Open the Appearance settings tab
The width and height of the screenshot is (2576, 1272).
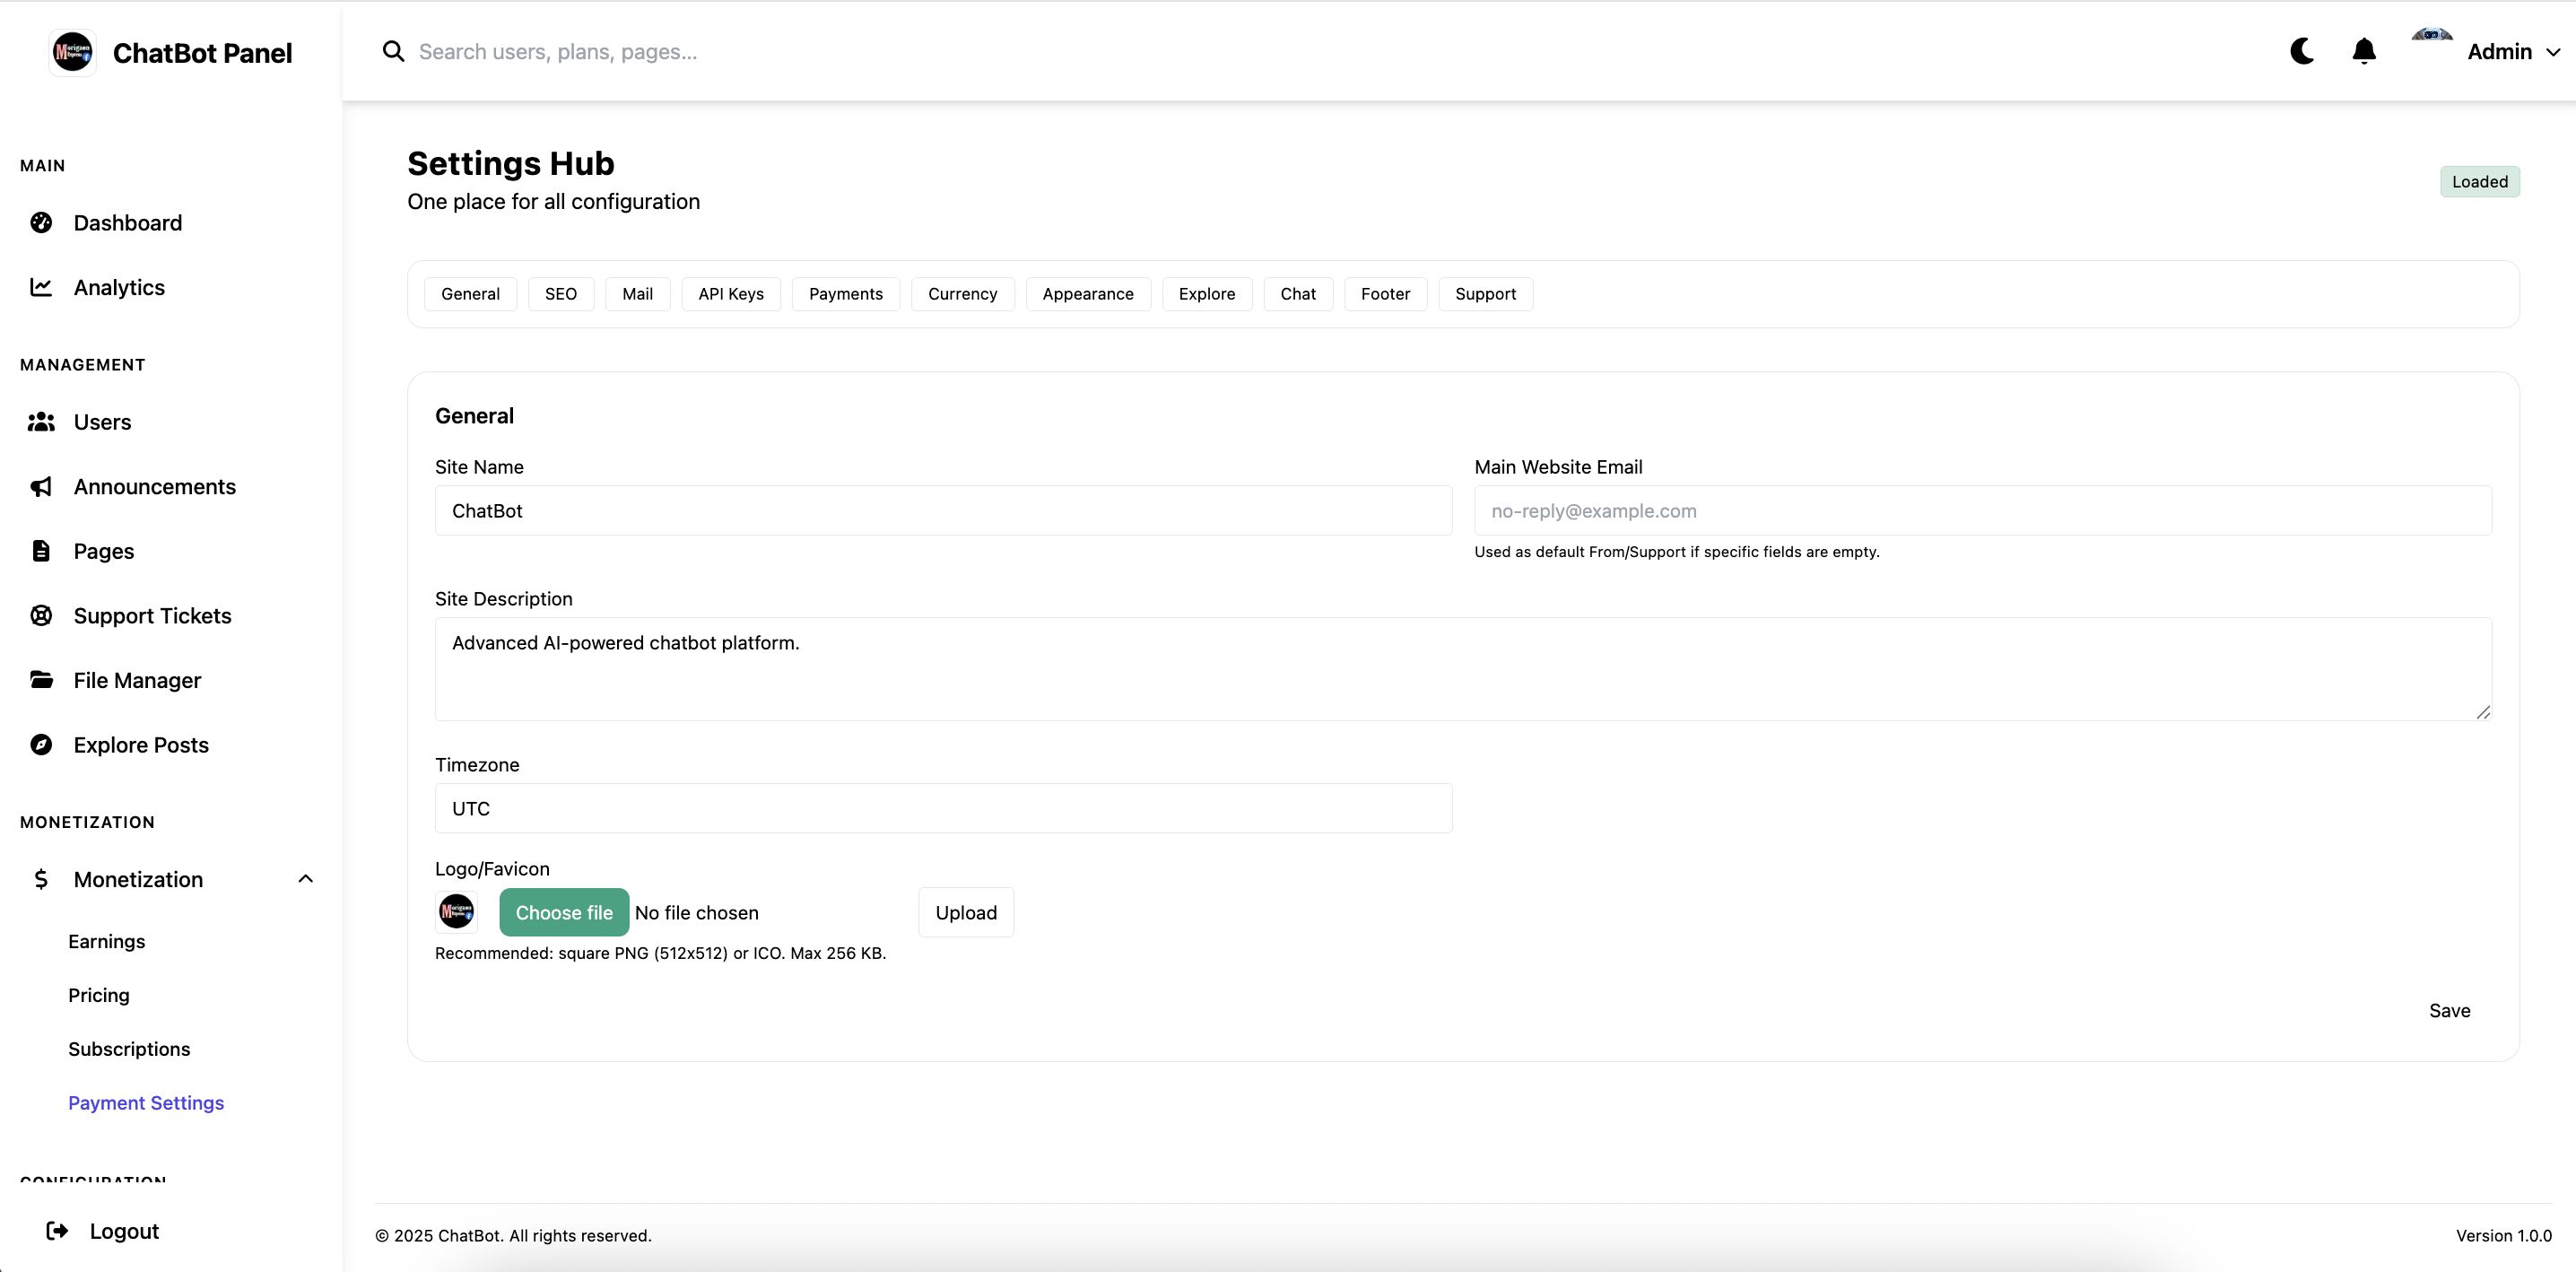[1087, 294]
